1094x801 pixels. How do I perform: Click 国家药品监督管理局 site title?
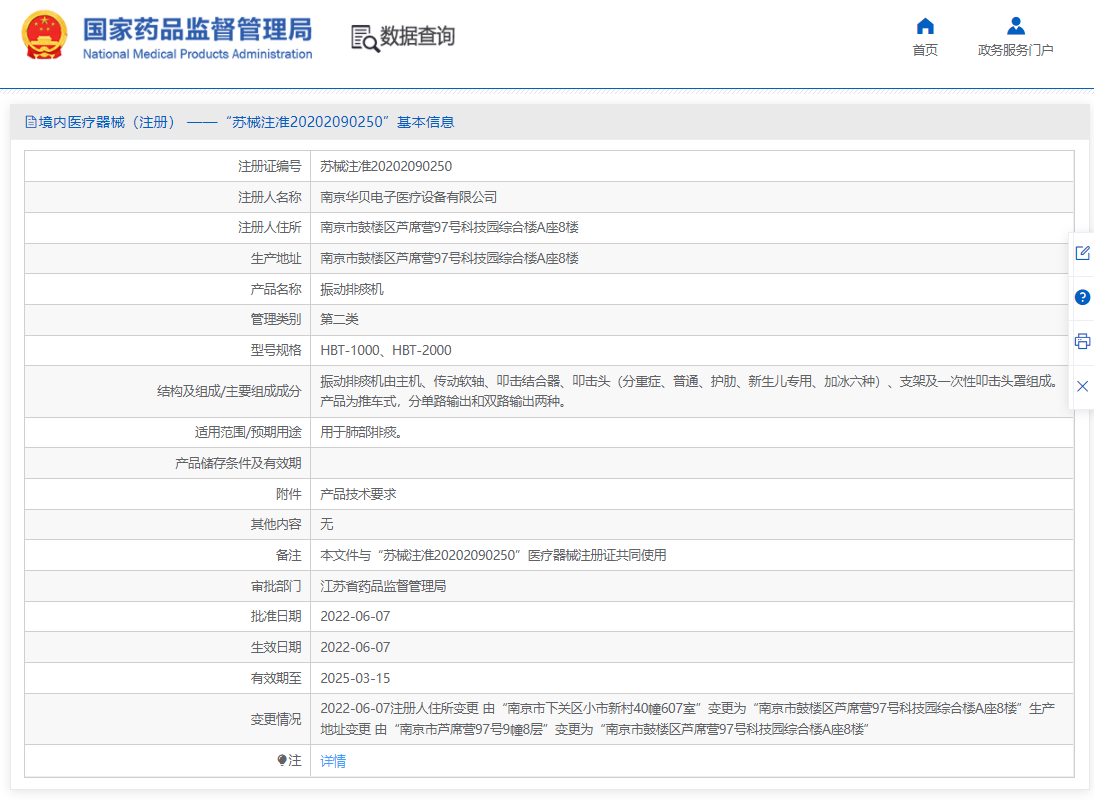(197, 29)
